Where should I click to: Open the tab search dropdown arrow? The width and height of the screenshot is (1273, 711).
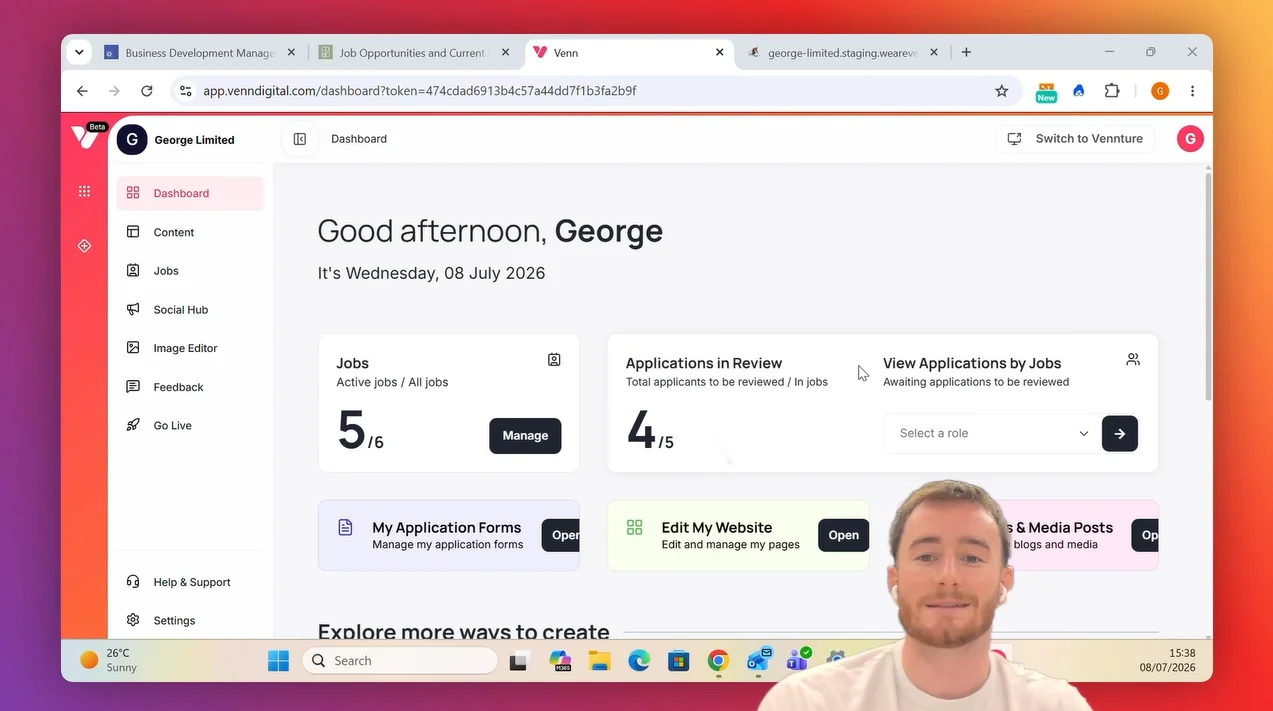tap(79, 52)
